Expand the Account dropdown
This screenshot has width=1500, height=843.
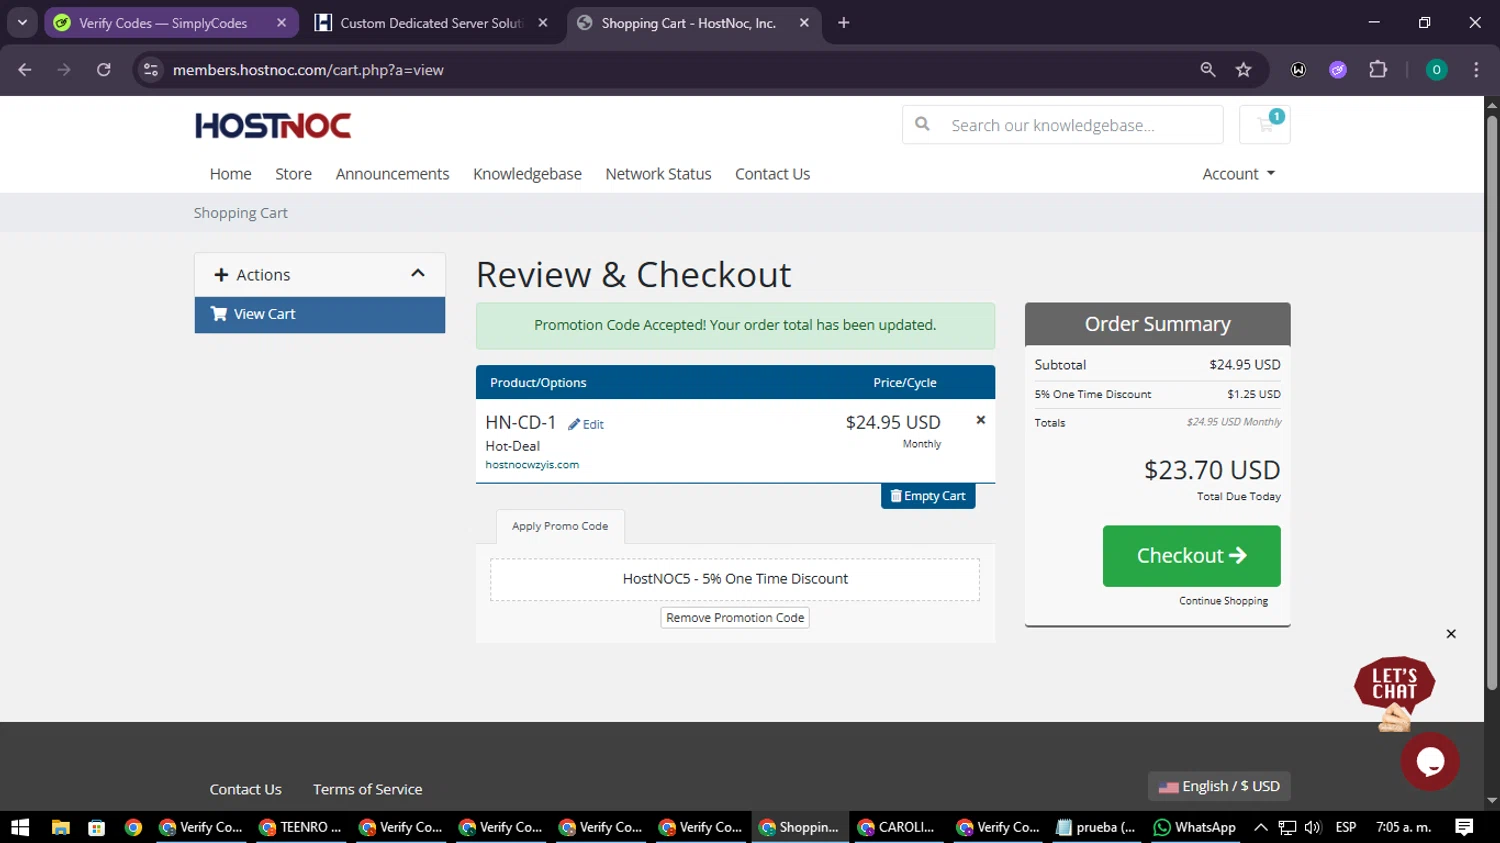pyautogui.click(x=1238, y=174)
